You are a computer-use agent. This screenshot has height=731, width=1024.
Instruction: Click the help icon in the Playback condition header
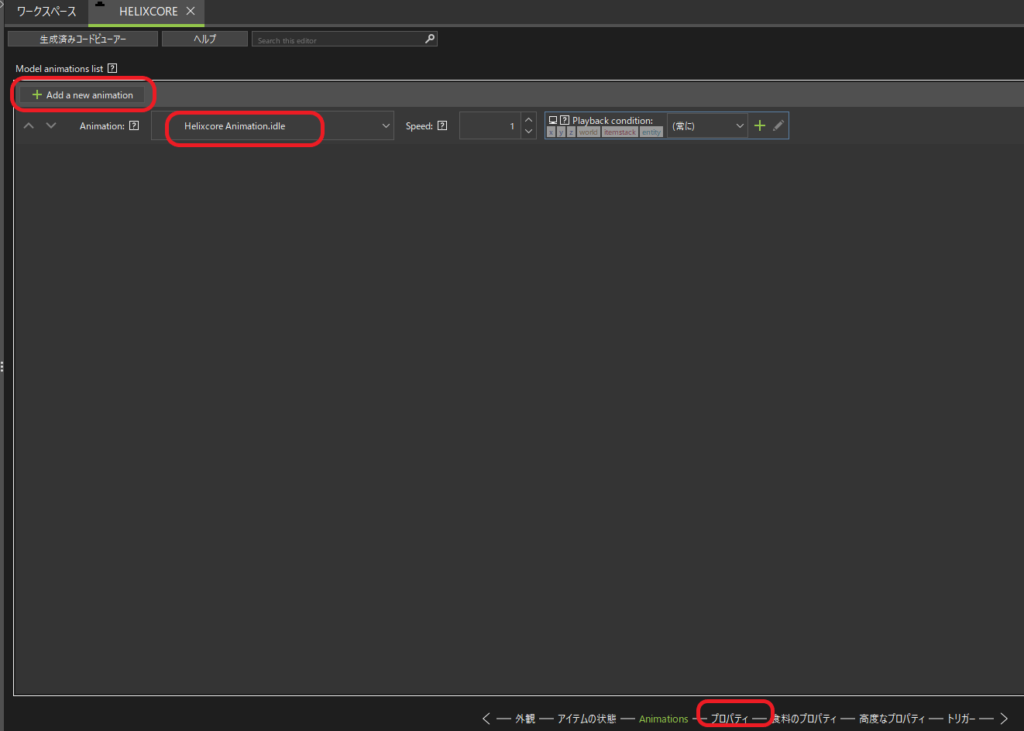pos(565,120)
